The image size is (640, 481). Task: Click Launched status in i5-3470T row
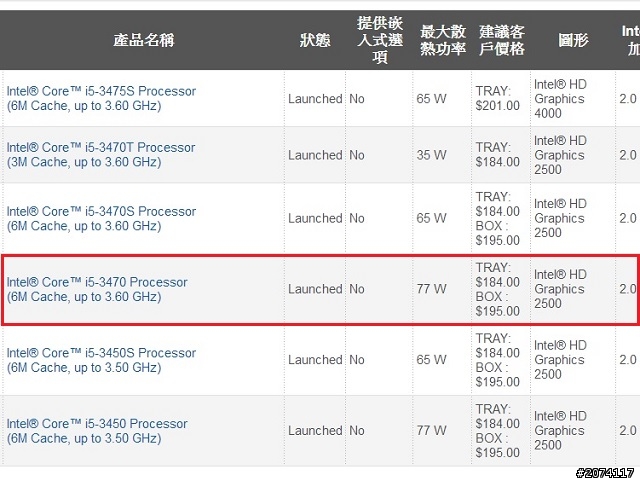315,155
